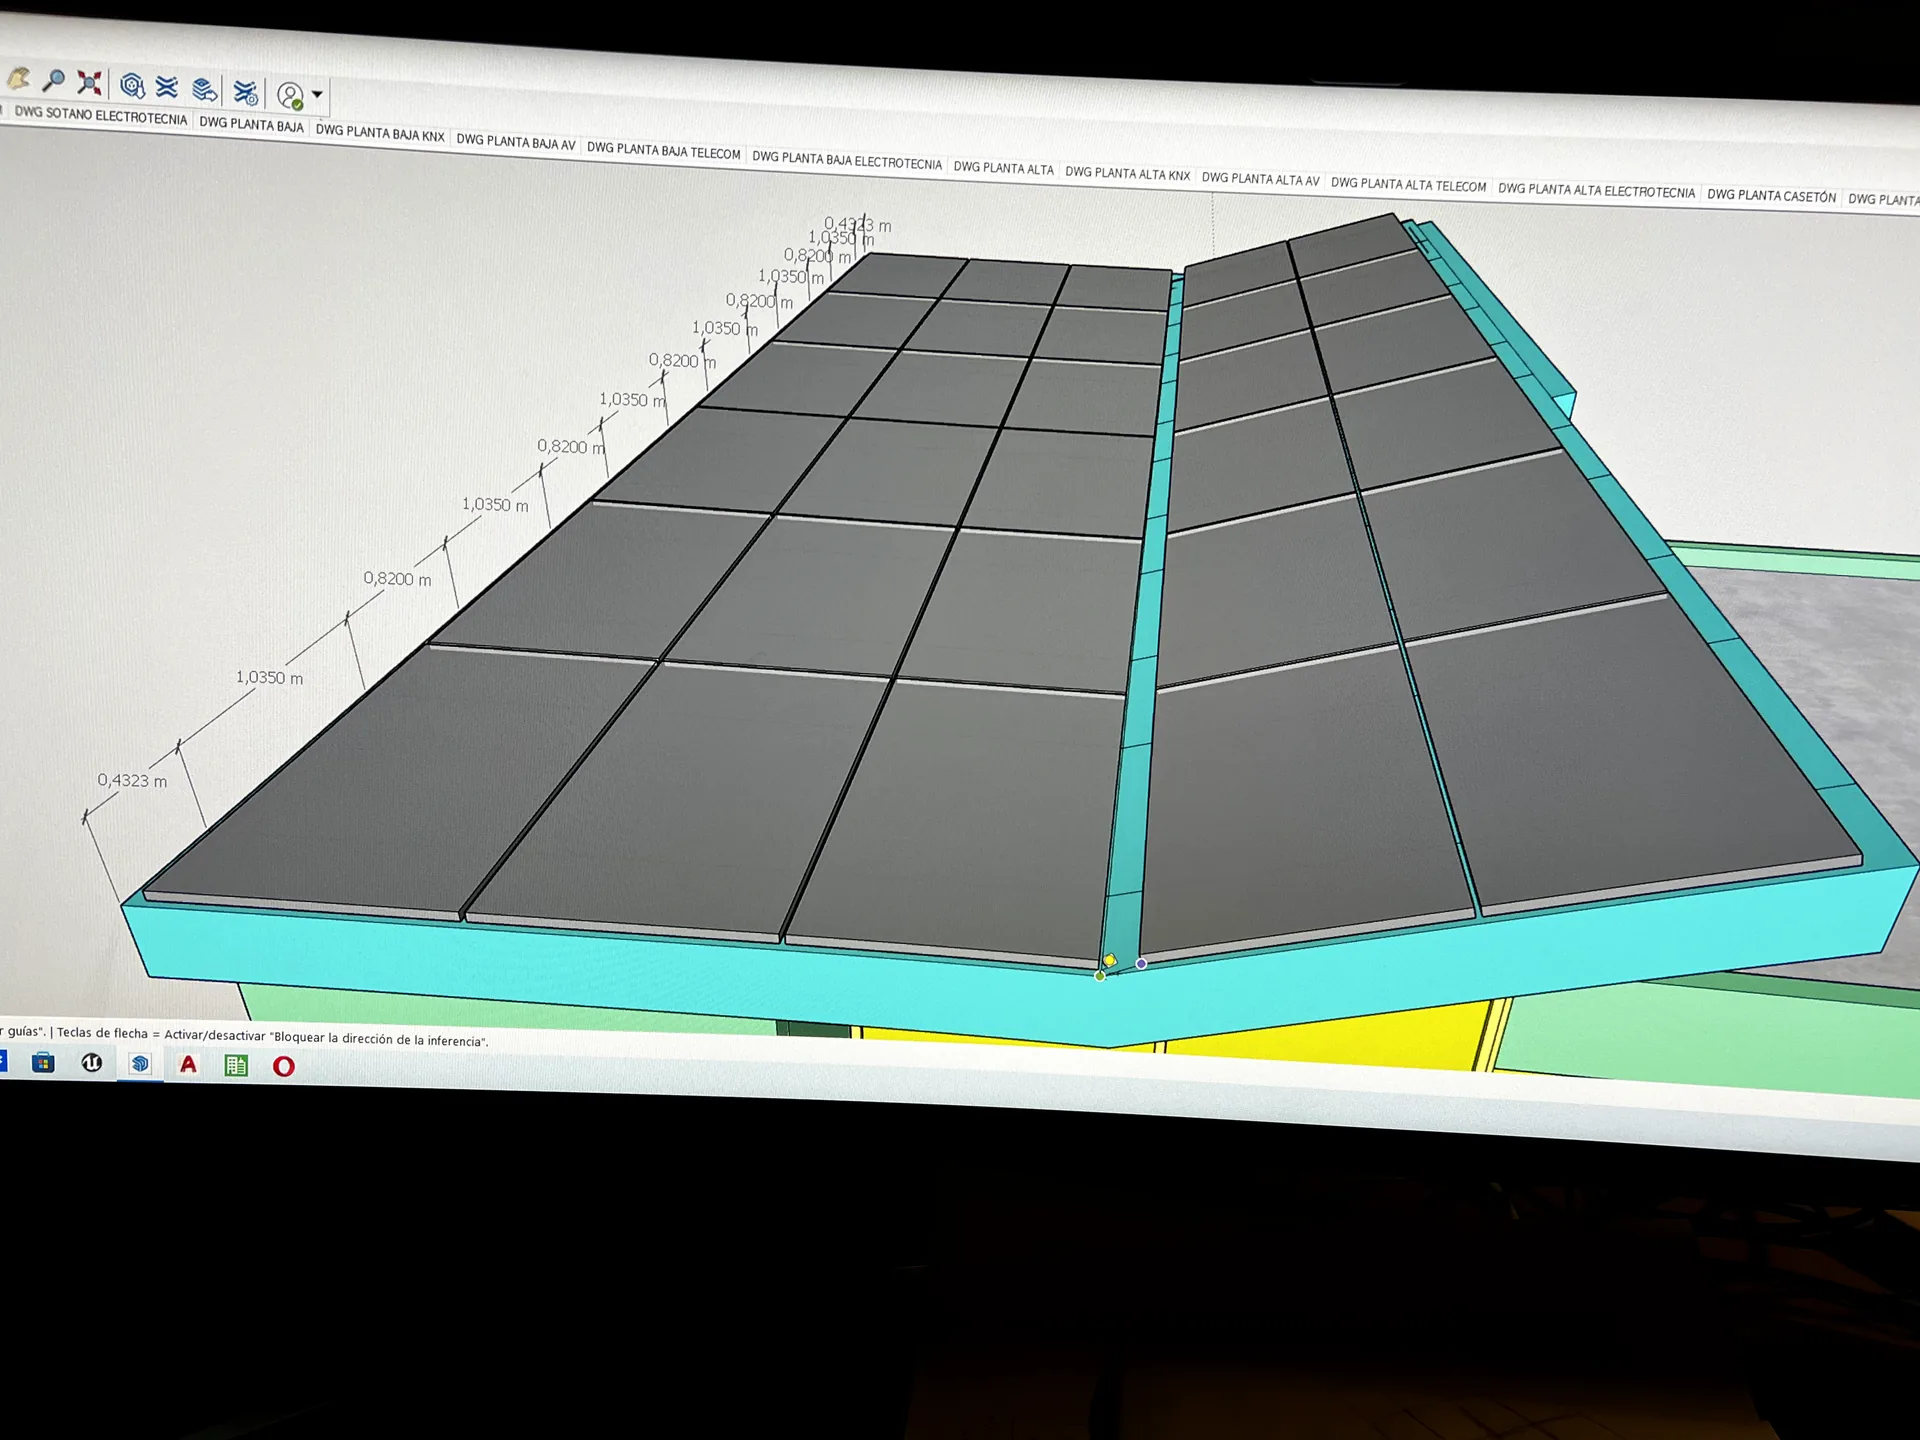Click the purple endpoint marker at valley
Screen dimensions: 1920x1440
1141,964
